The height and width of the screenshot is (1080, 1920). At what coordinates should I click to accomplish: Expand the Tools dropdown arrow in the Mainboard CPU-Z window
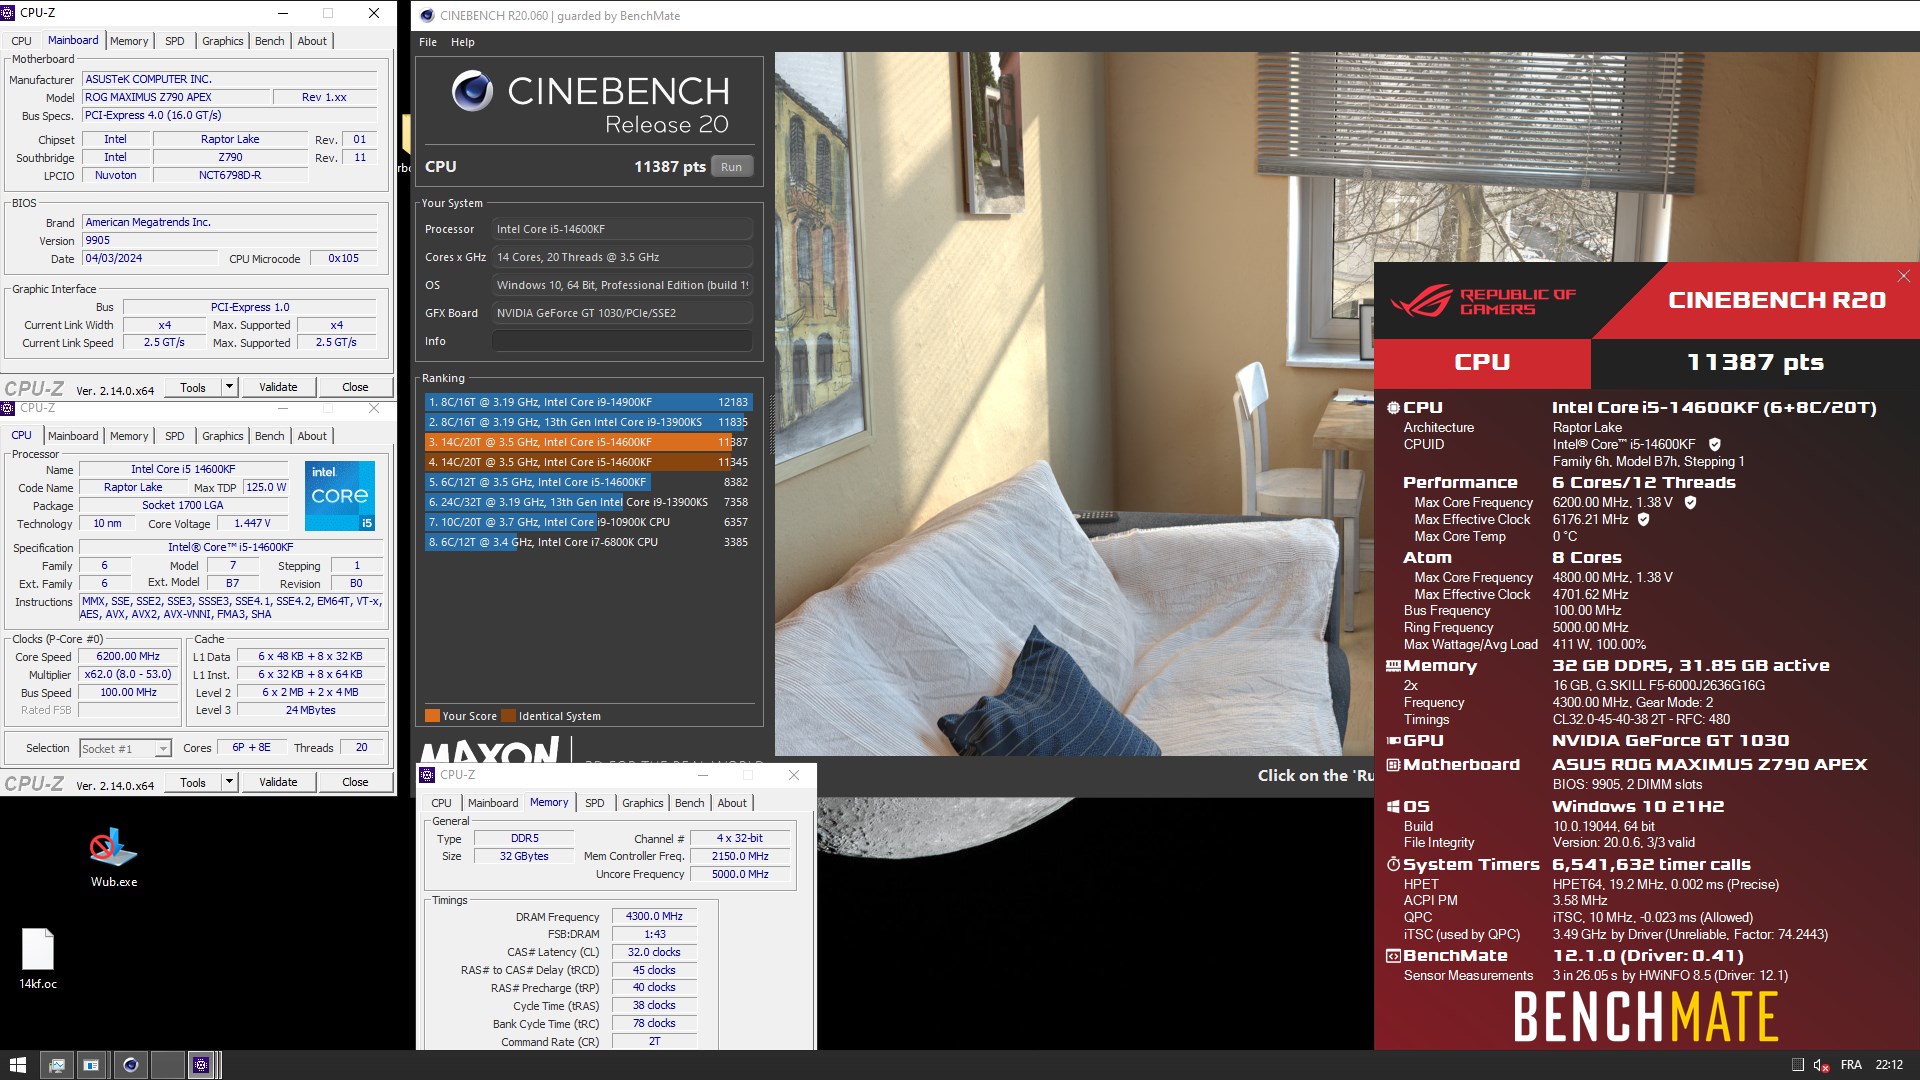(x=229, y=387)
